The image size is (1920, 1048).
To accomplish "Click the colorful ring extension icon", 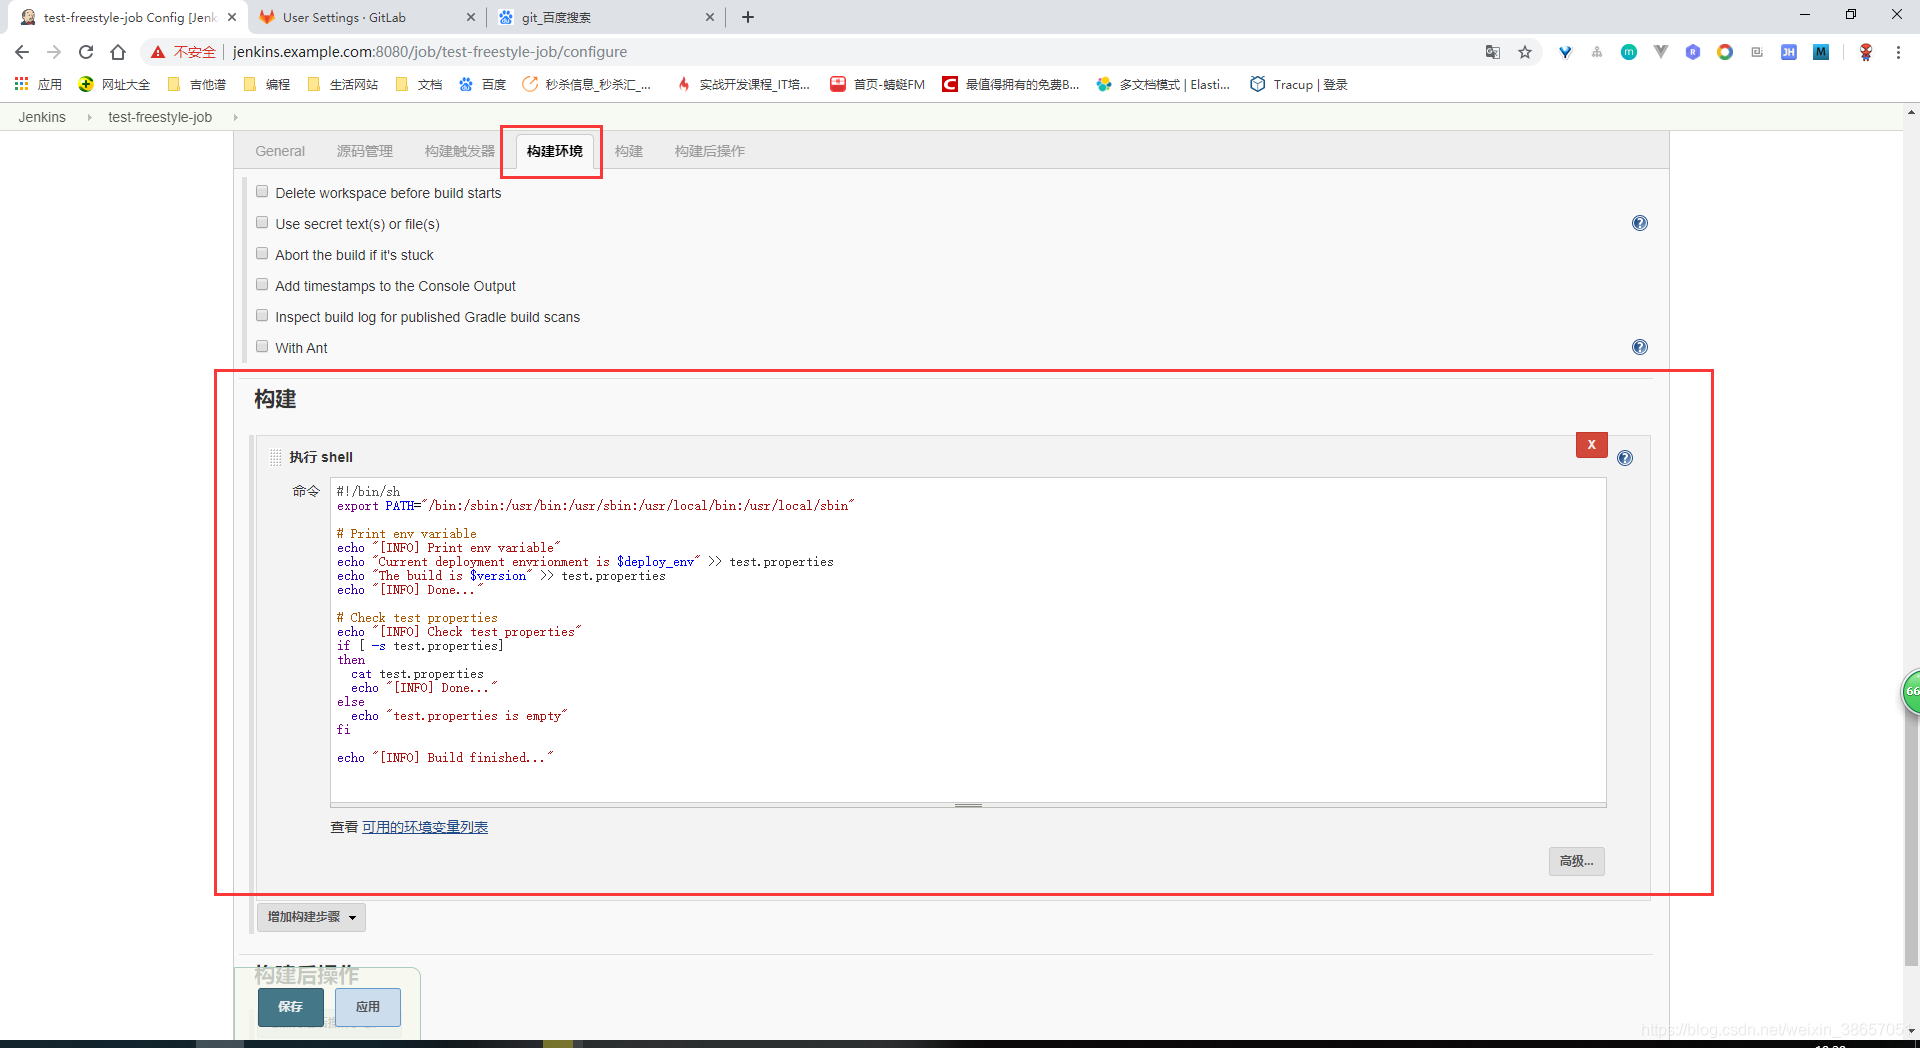I will click(x=1725, y=52).
